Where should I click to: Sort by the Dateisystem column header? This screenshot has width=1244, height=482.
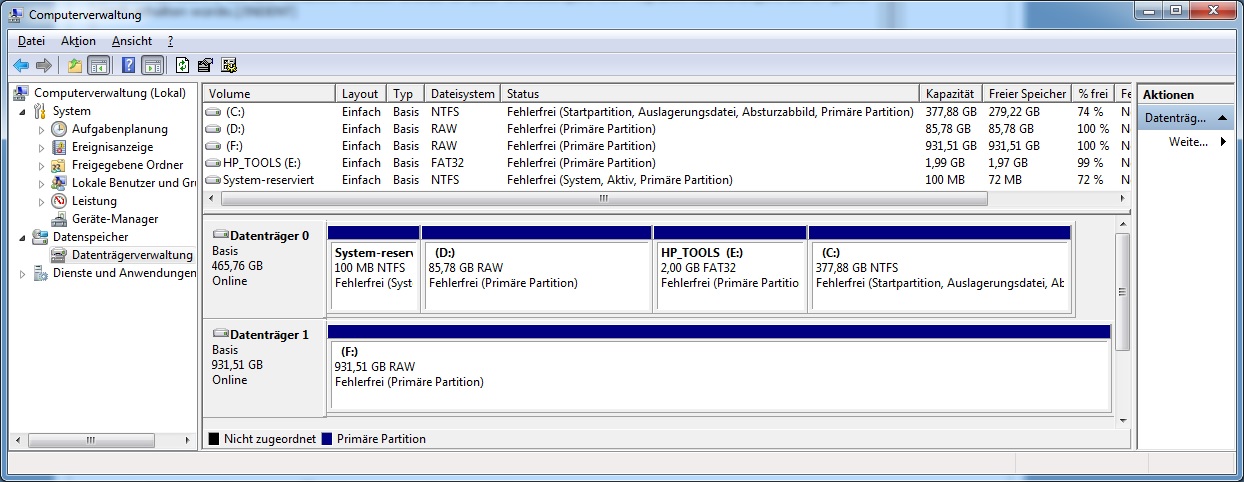(x=462, y=93)
